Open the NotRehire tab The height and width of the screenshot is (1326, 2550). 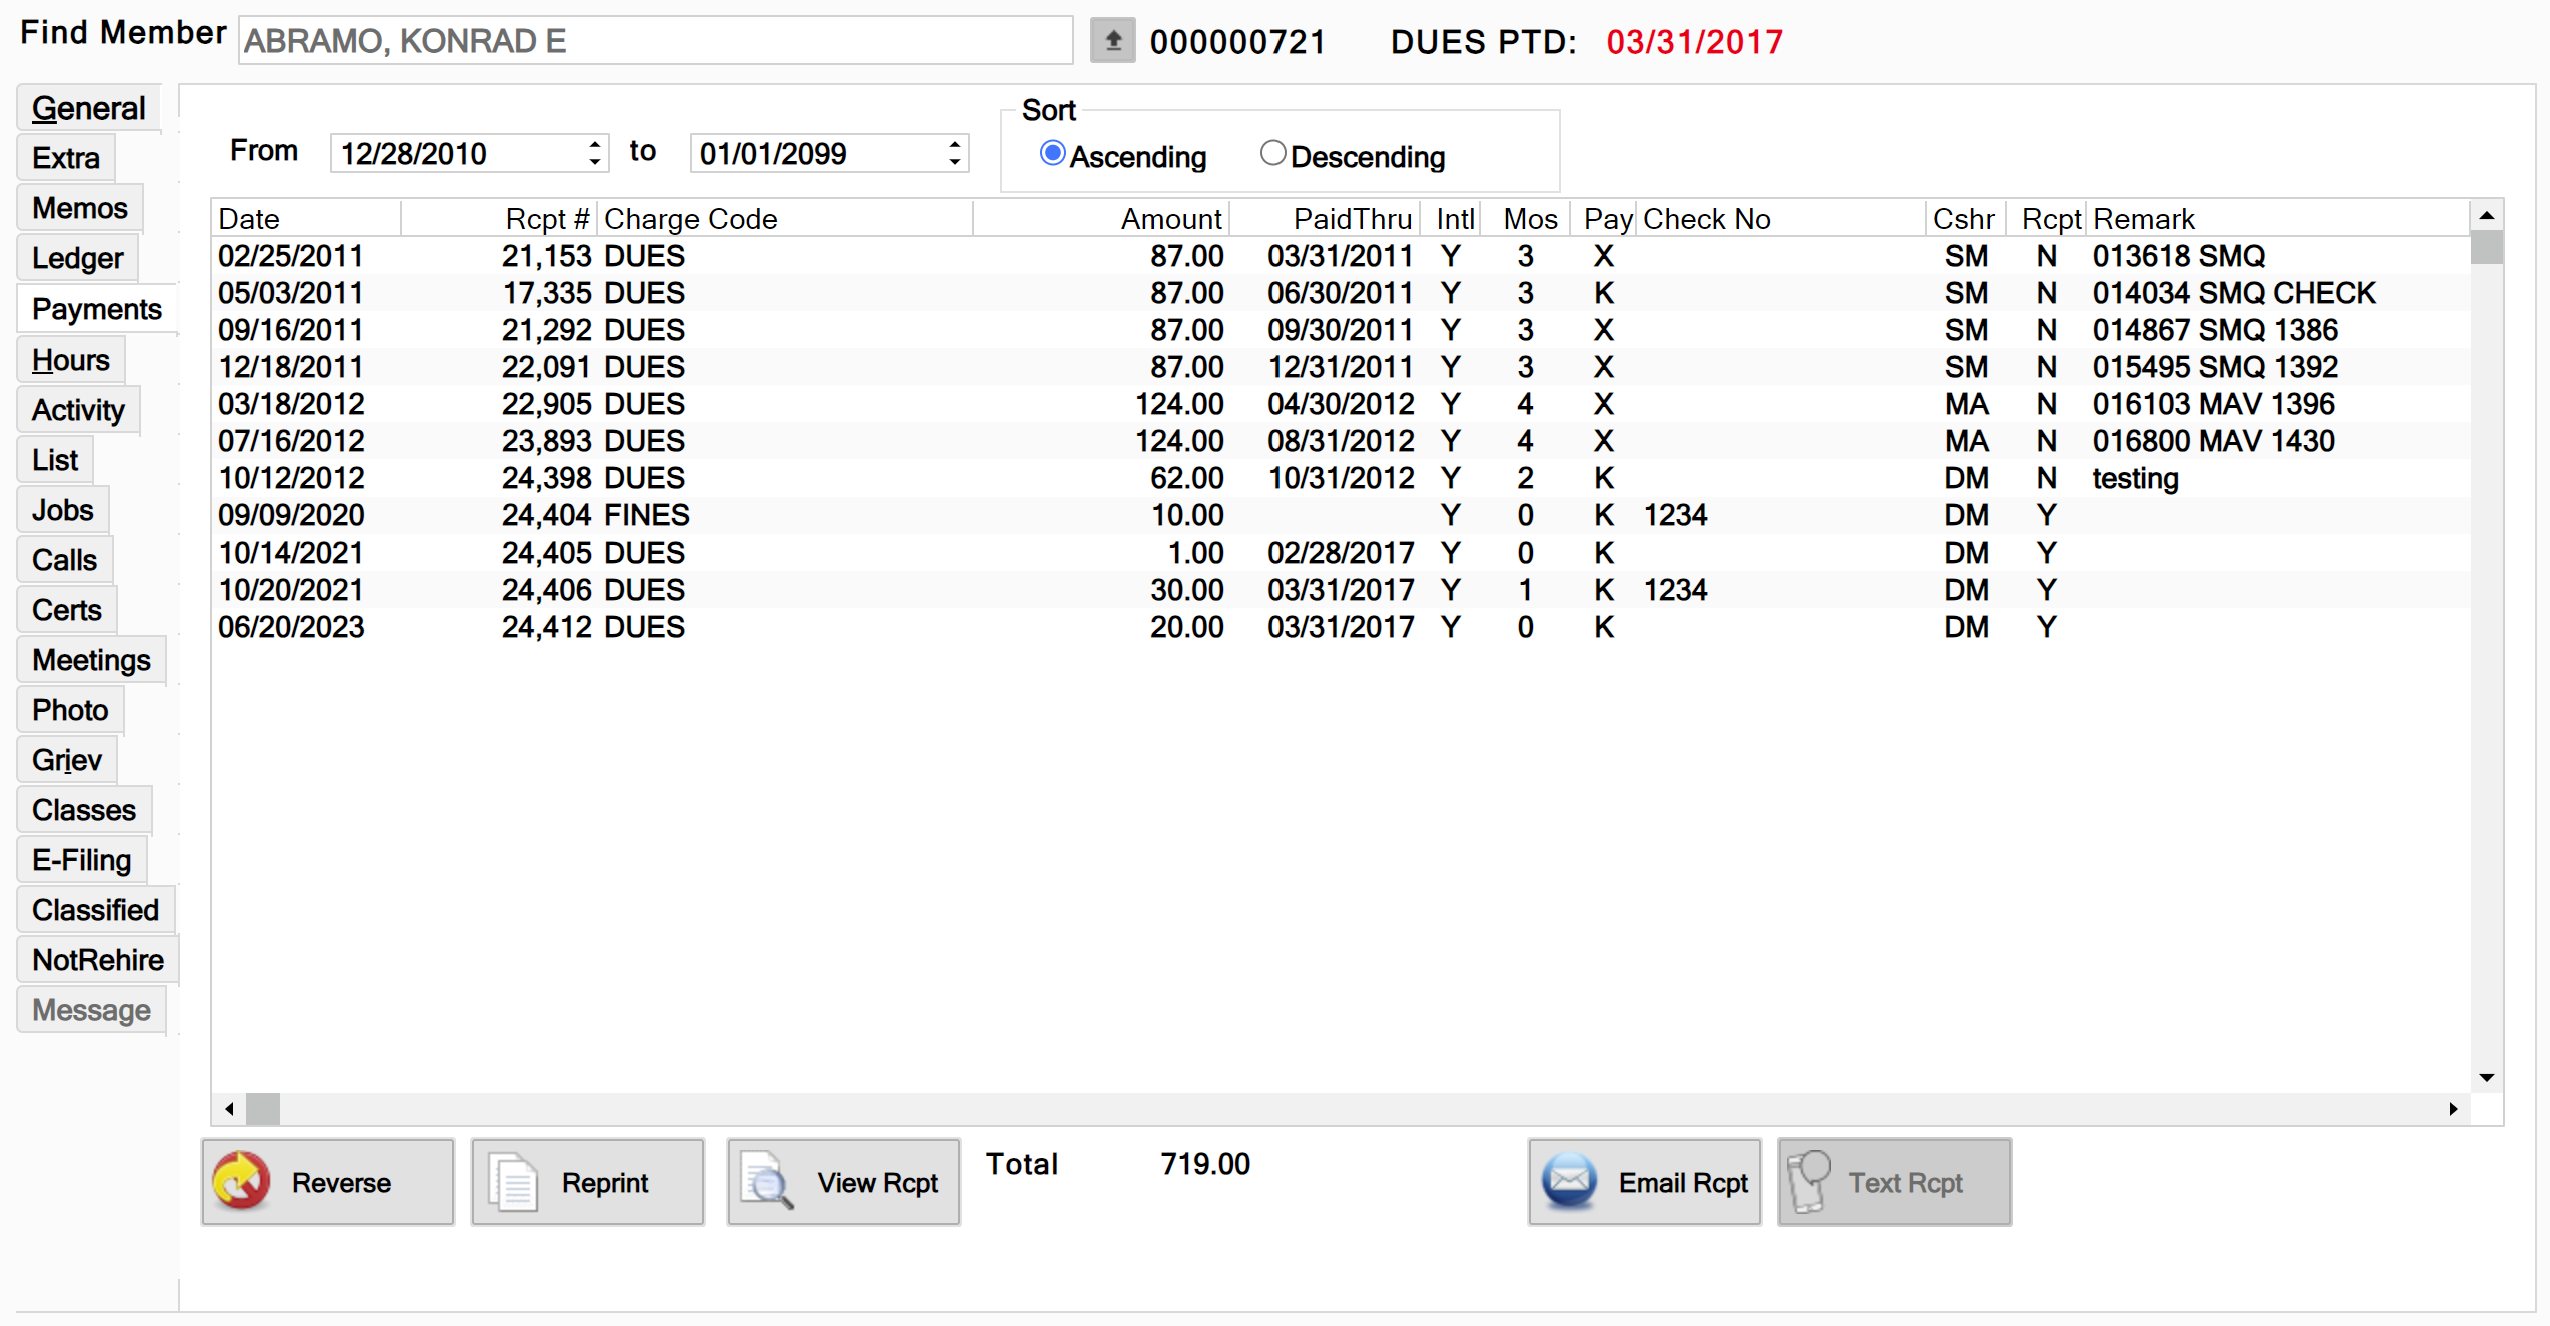point(97,960)
